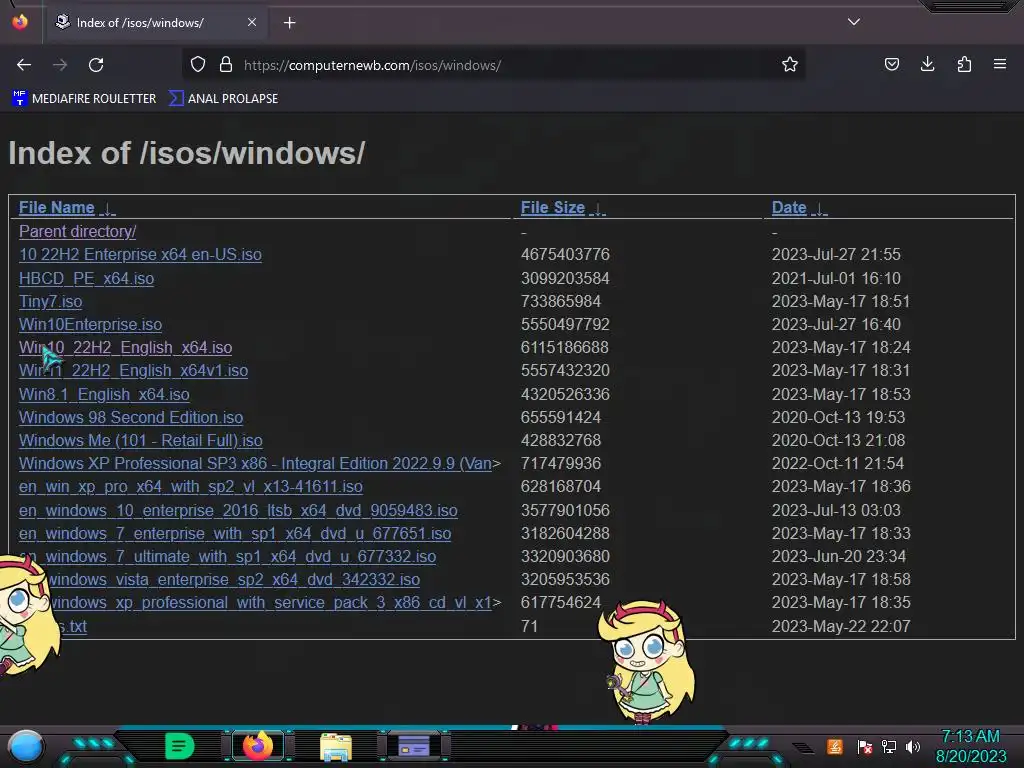Click the Win10Enterprise.iso link
The width and height of the screenshot is (1024, 768).
(90, 324)
